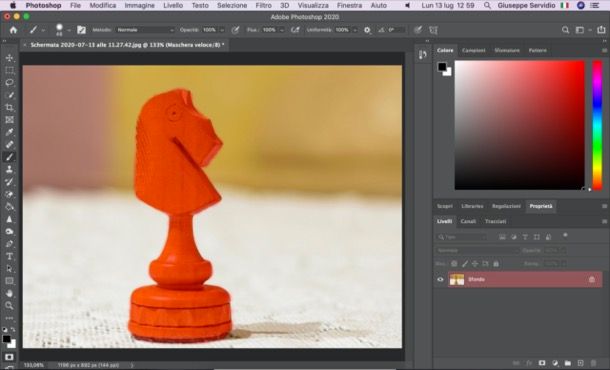The height and width of the screenshot is (370, 610).
Task: Click inside the red color picker field
Action: click(x=520, y=125)
